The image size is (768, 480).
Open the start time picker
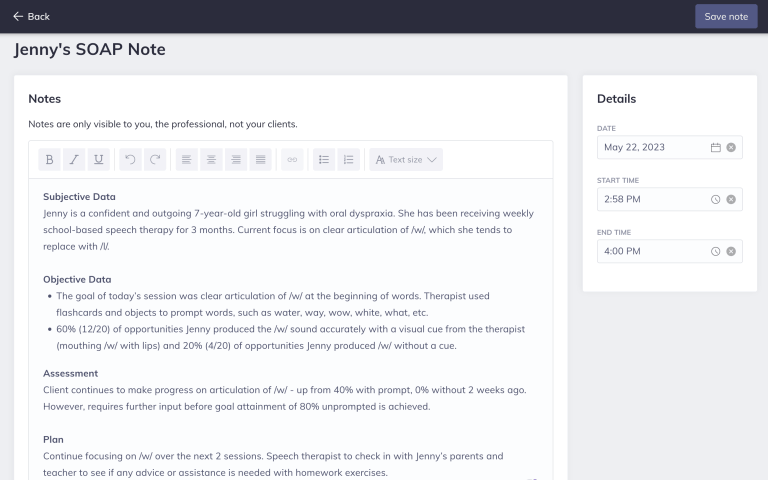pyautogui.click(x=715, y=199)
